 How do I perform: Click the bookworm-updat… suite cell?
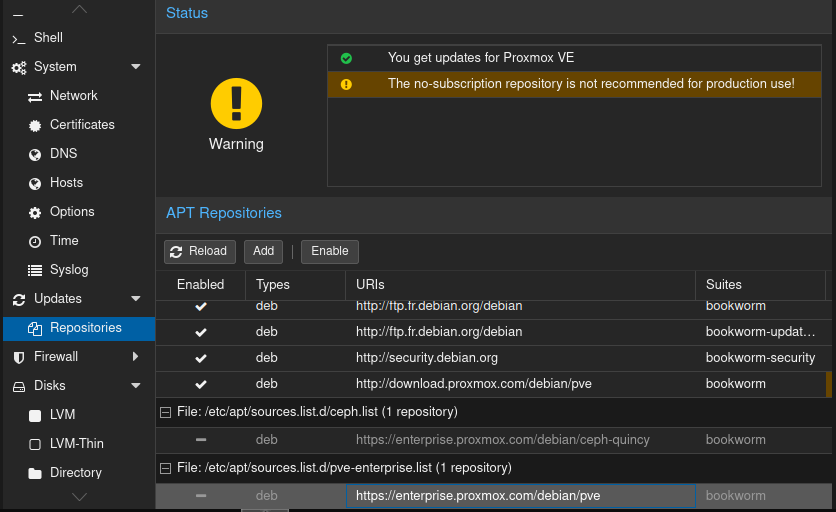(760, 332)
